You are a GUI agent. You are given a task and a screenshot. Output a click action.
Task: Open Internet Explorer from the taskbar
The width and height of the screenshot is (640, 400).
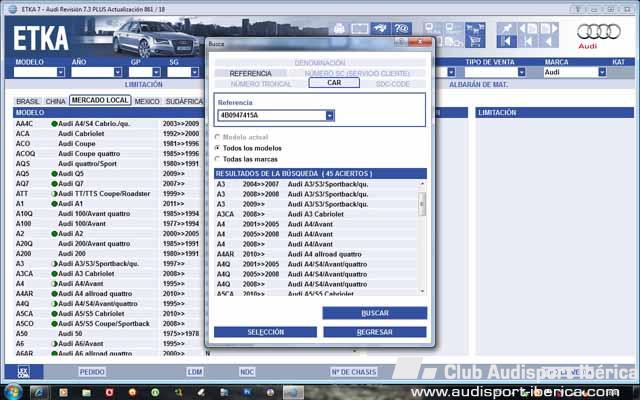point(39,392)
